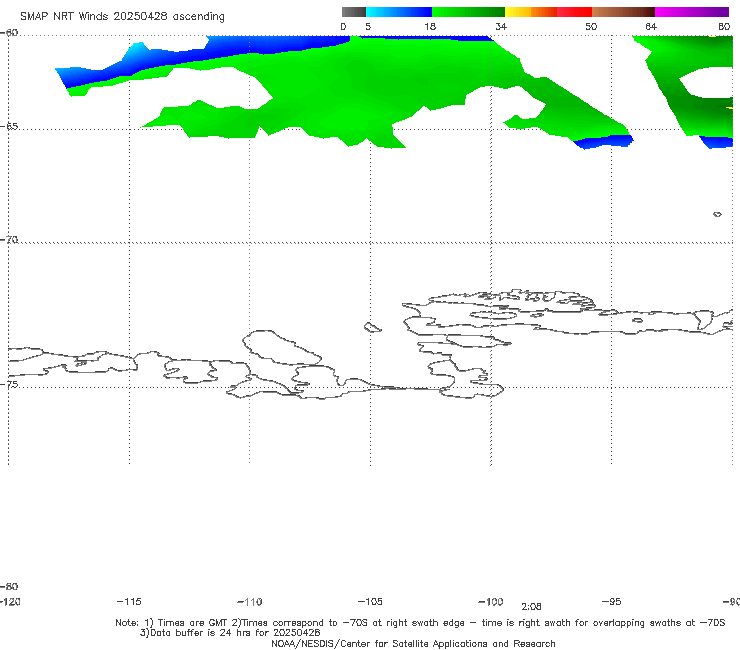Click the latitude label -70

9,239
